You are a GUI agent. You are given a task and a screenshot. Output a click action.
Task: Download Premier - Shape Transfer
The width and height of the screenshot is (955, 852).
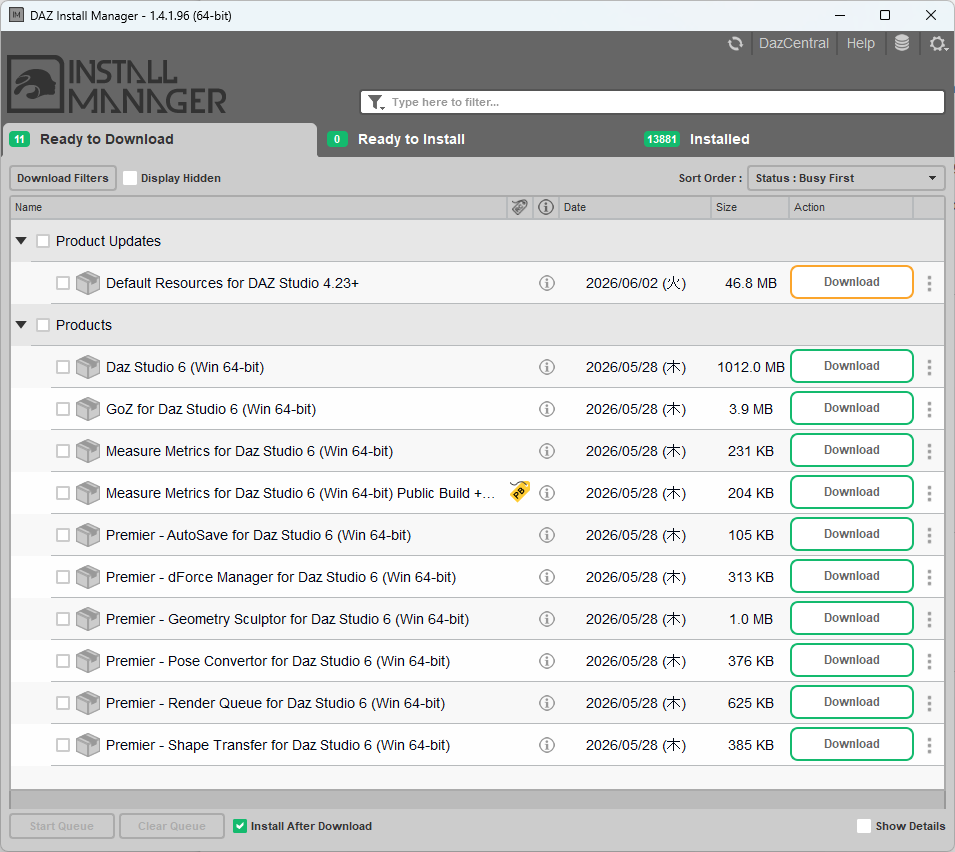pos(851,744)
